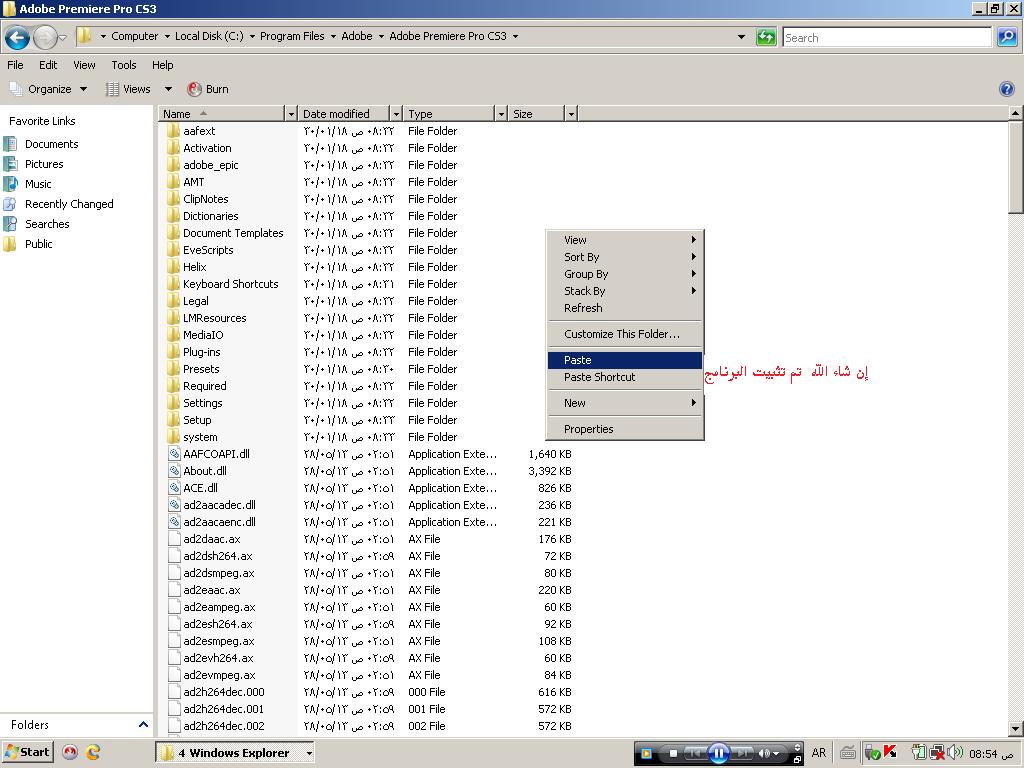Click the 4 Windows Explorer taskbar button
Screen dimensions: 1024x768
tap(236, 753)
